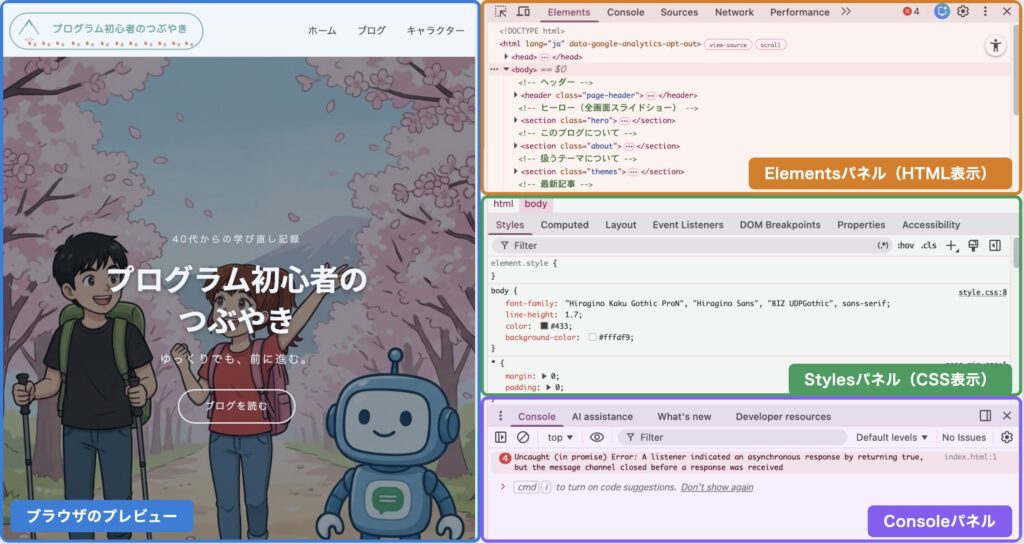Show the console sidebar icon
Image resolution: width=1024 pixels, height=544 pixels.
pos(500,437)
